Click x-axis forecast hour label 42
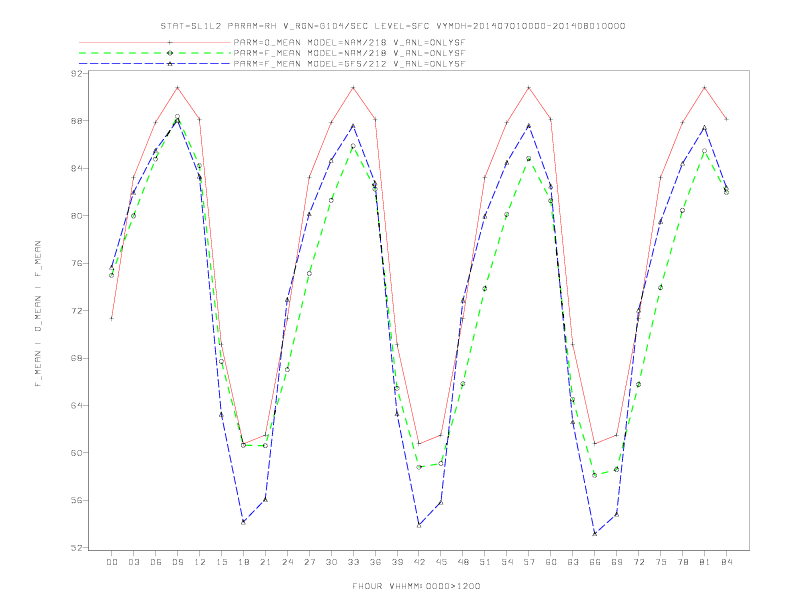 [419, 562]
